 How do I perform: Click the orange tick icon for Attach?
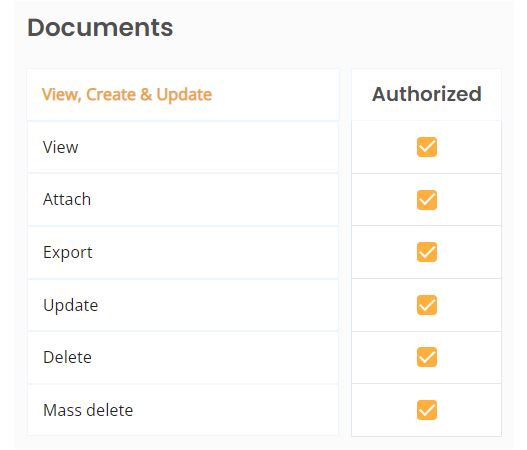(x=427, y=200)
